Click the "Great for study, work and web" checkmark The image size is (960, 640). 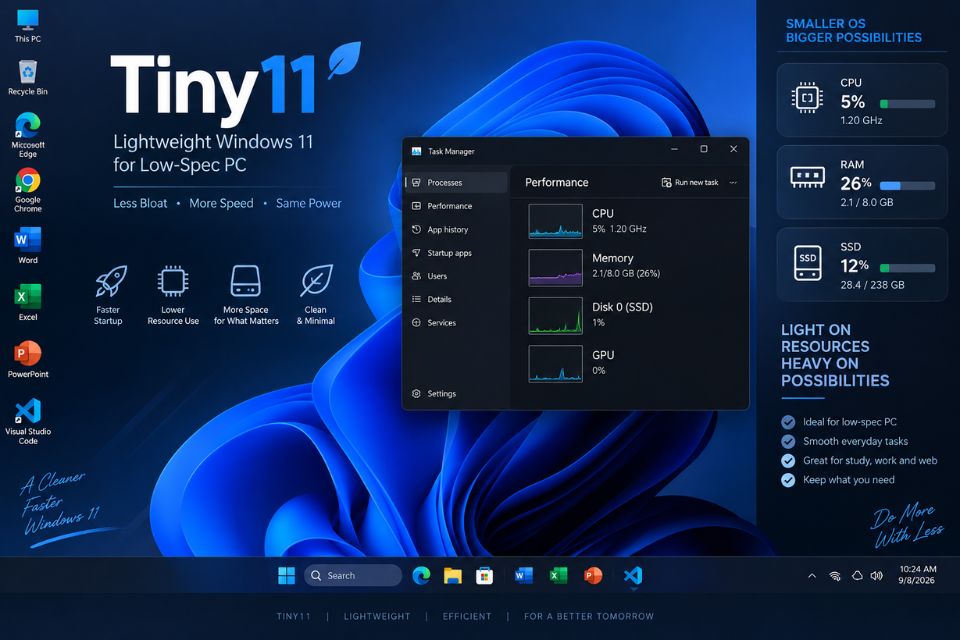[788, 461]
